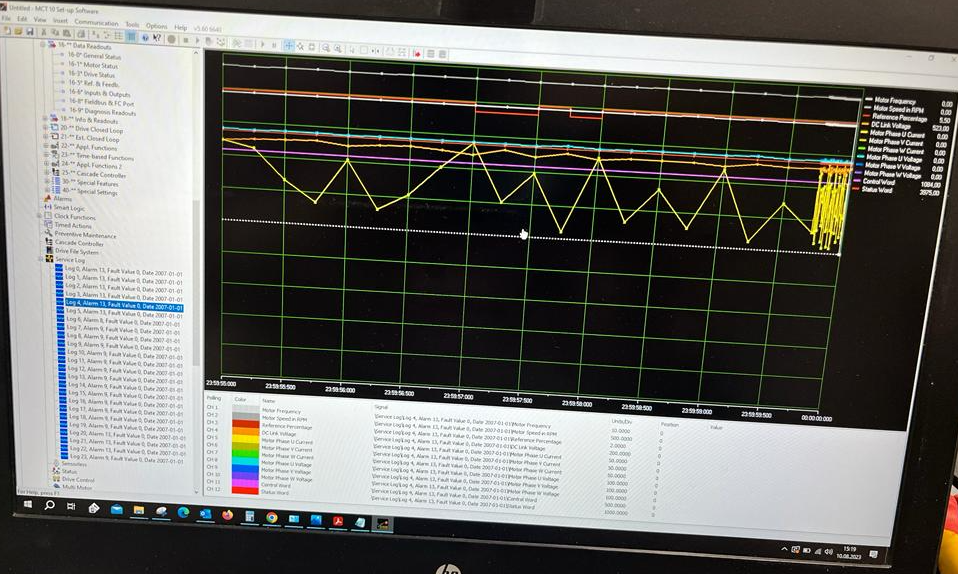Expand the 18-** Info & Readouts node
The image size is (958, 574).
coord(45,118)
